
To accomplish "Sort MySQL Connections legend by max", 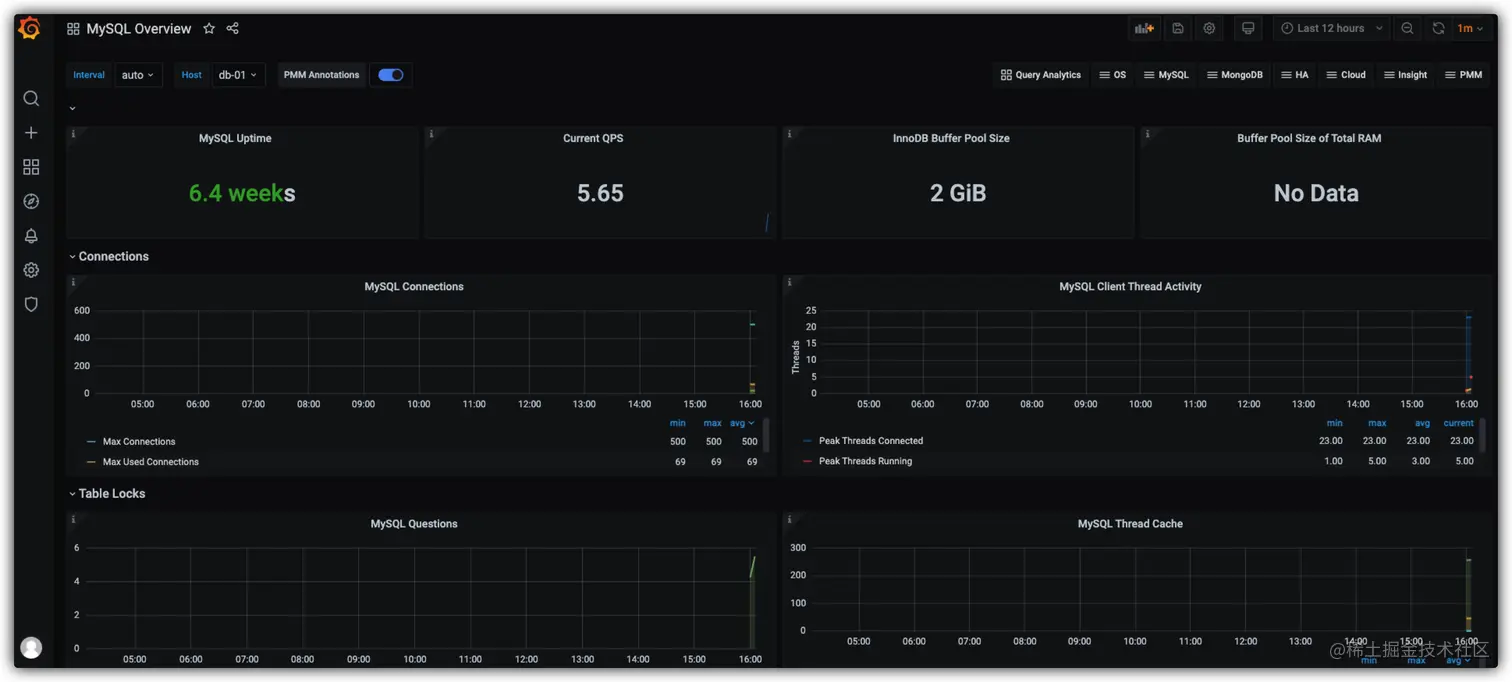I will pyautogui.click(x=713, y=423).
